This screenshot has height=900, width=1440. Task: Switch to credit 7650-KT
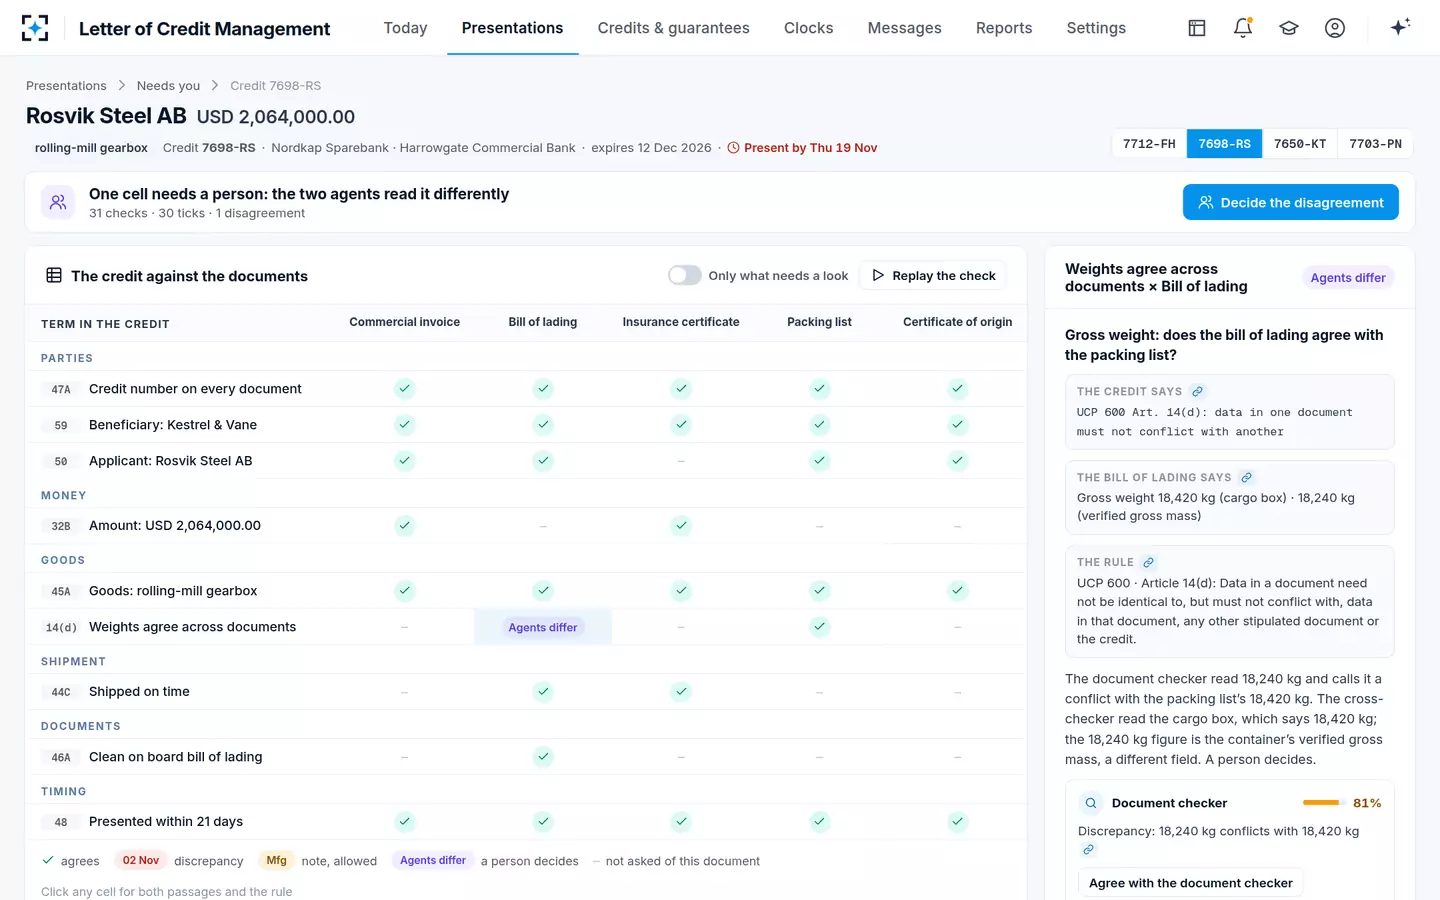click(x=1300, y=144)
